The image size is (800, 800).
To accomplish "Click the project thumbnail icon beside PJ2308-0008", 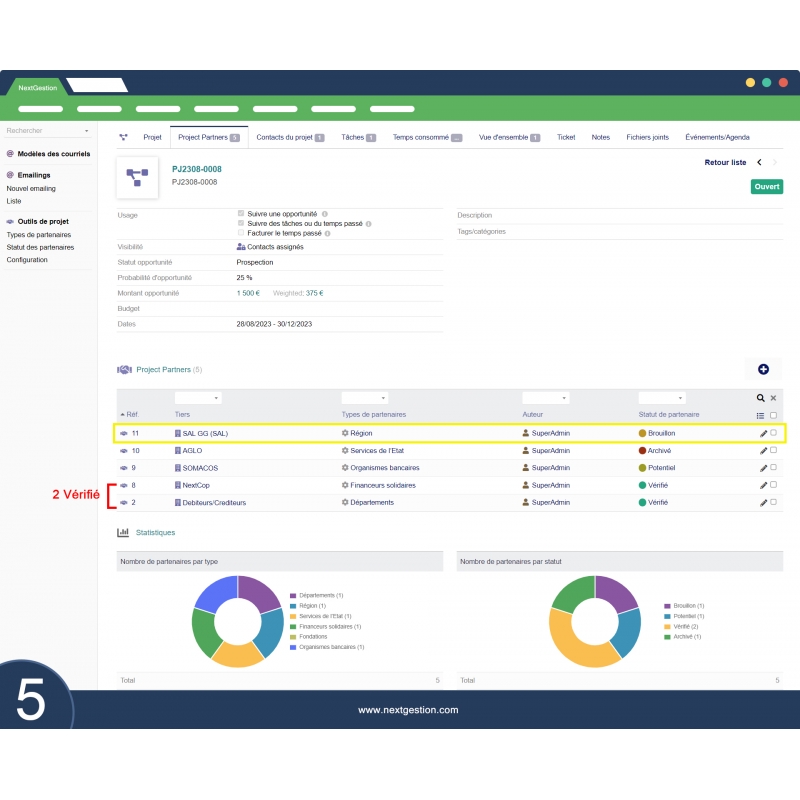I will 136,179.
